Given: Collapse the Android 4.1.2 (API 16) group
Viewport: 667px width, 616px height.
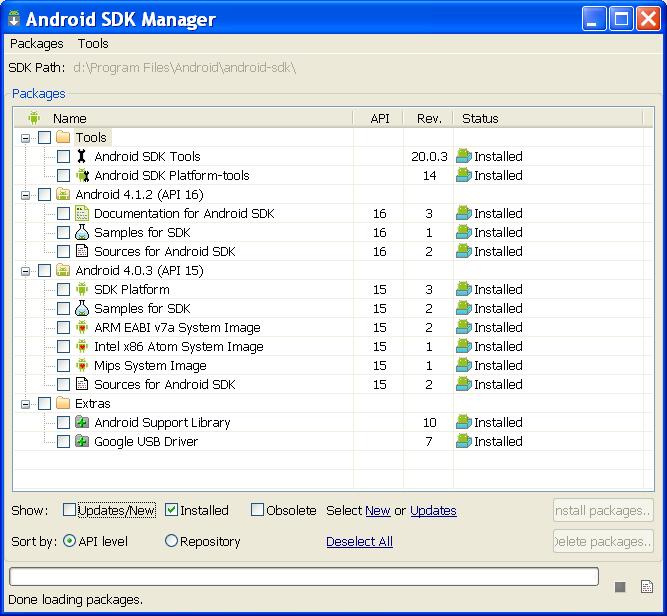Looking at the screenshot, I should click(x=26, y=195).
